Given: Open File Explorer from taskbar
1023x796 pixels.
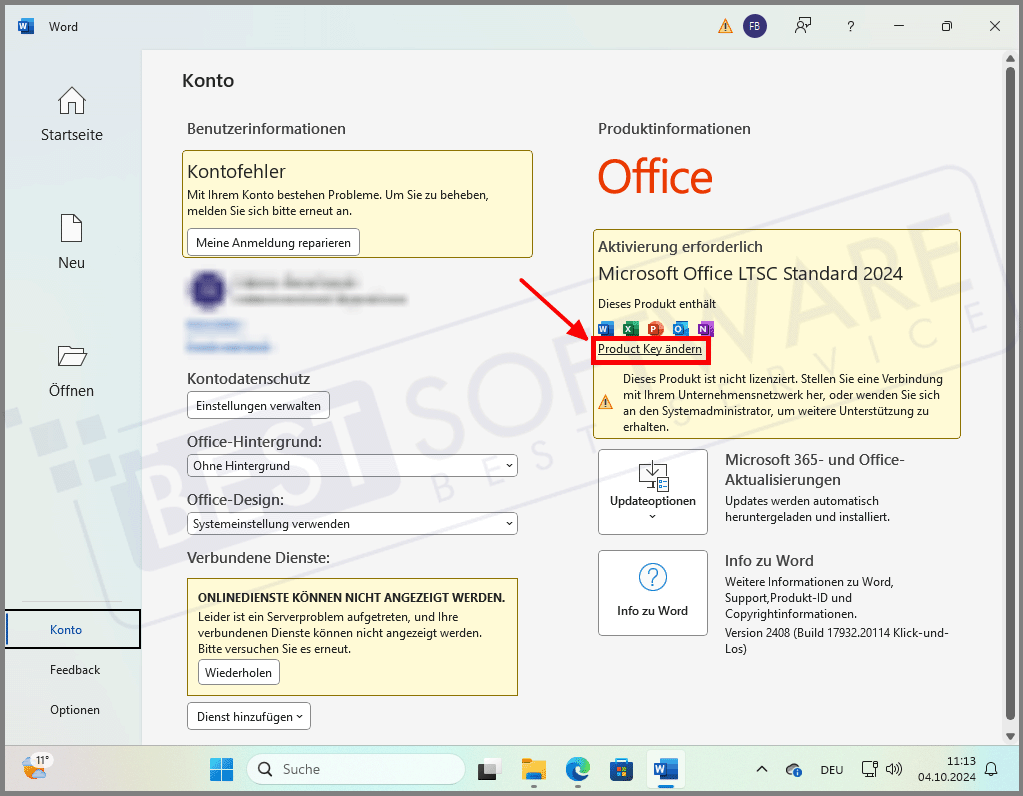Looking at the screenshot, I should pyautogui.click(x=534, y=769).
